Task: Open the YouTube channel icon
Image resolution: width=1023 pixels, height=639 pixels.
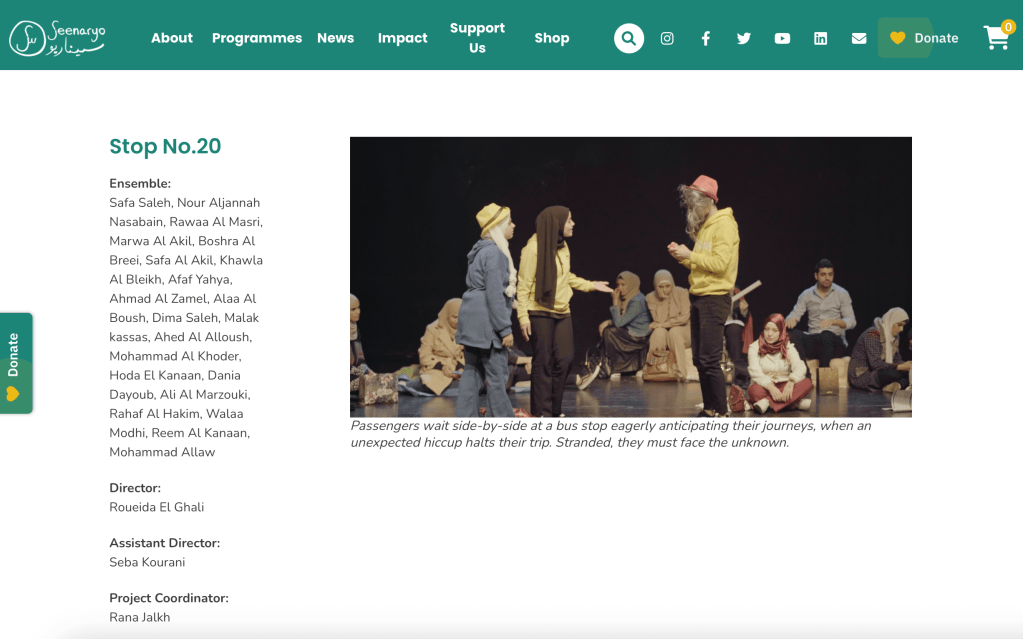Action: point(782,38)
